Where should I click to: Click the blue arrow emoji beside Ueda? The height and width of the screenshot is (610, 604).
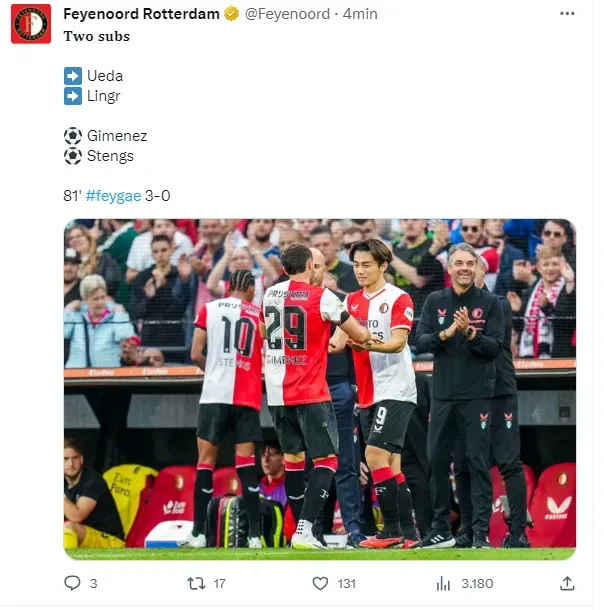pyautogui.click(x=73, y=76)
